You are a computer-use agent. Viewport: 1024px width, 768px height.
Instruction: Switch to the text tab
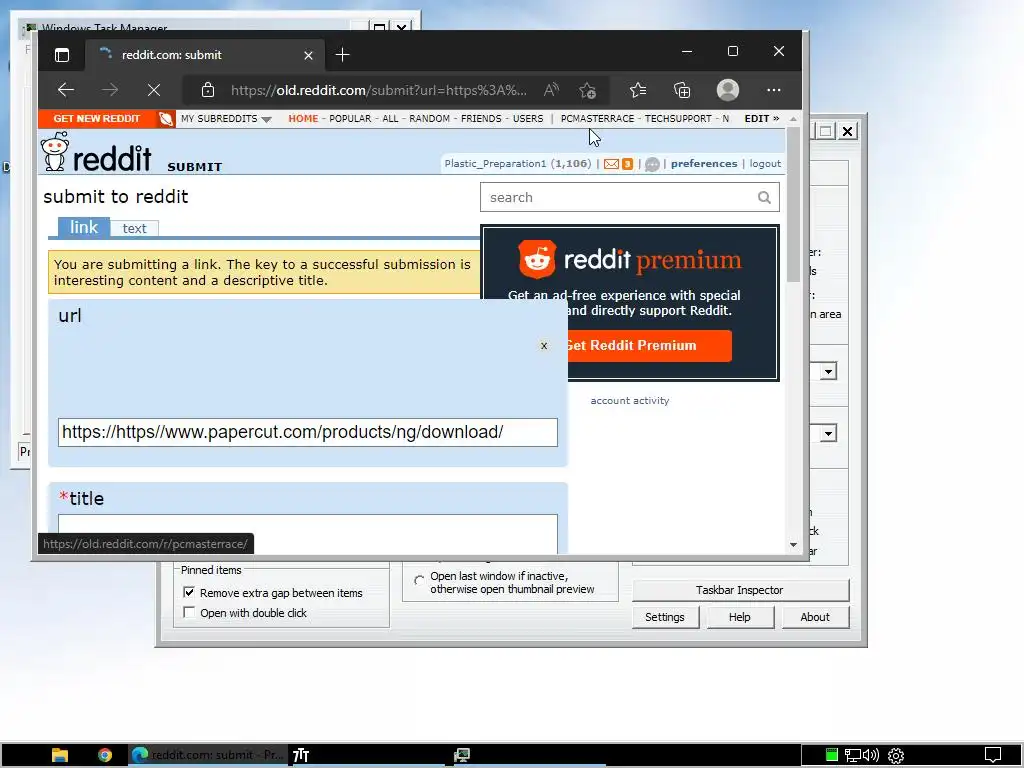click(135, 229)
